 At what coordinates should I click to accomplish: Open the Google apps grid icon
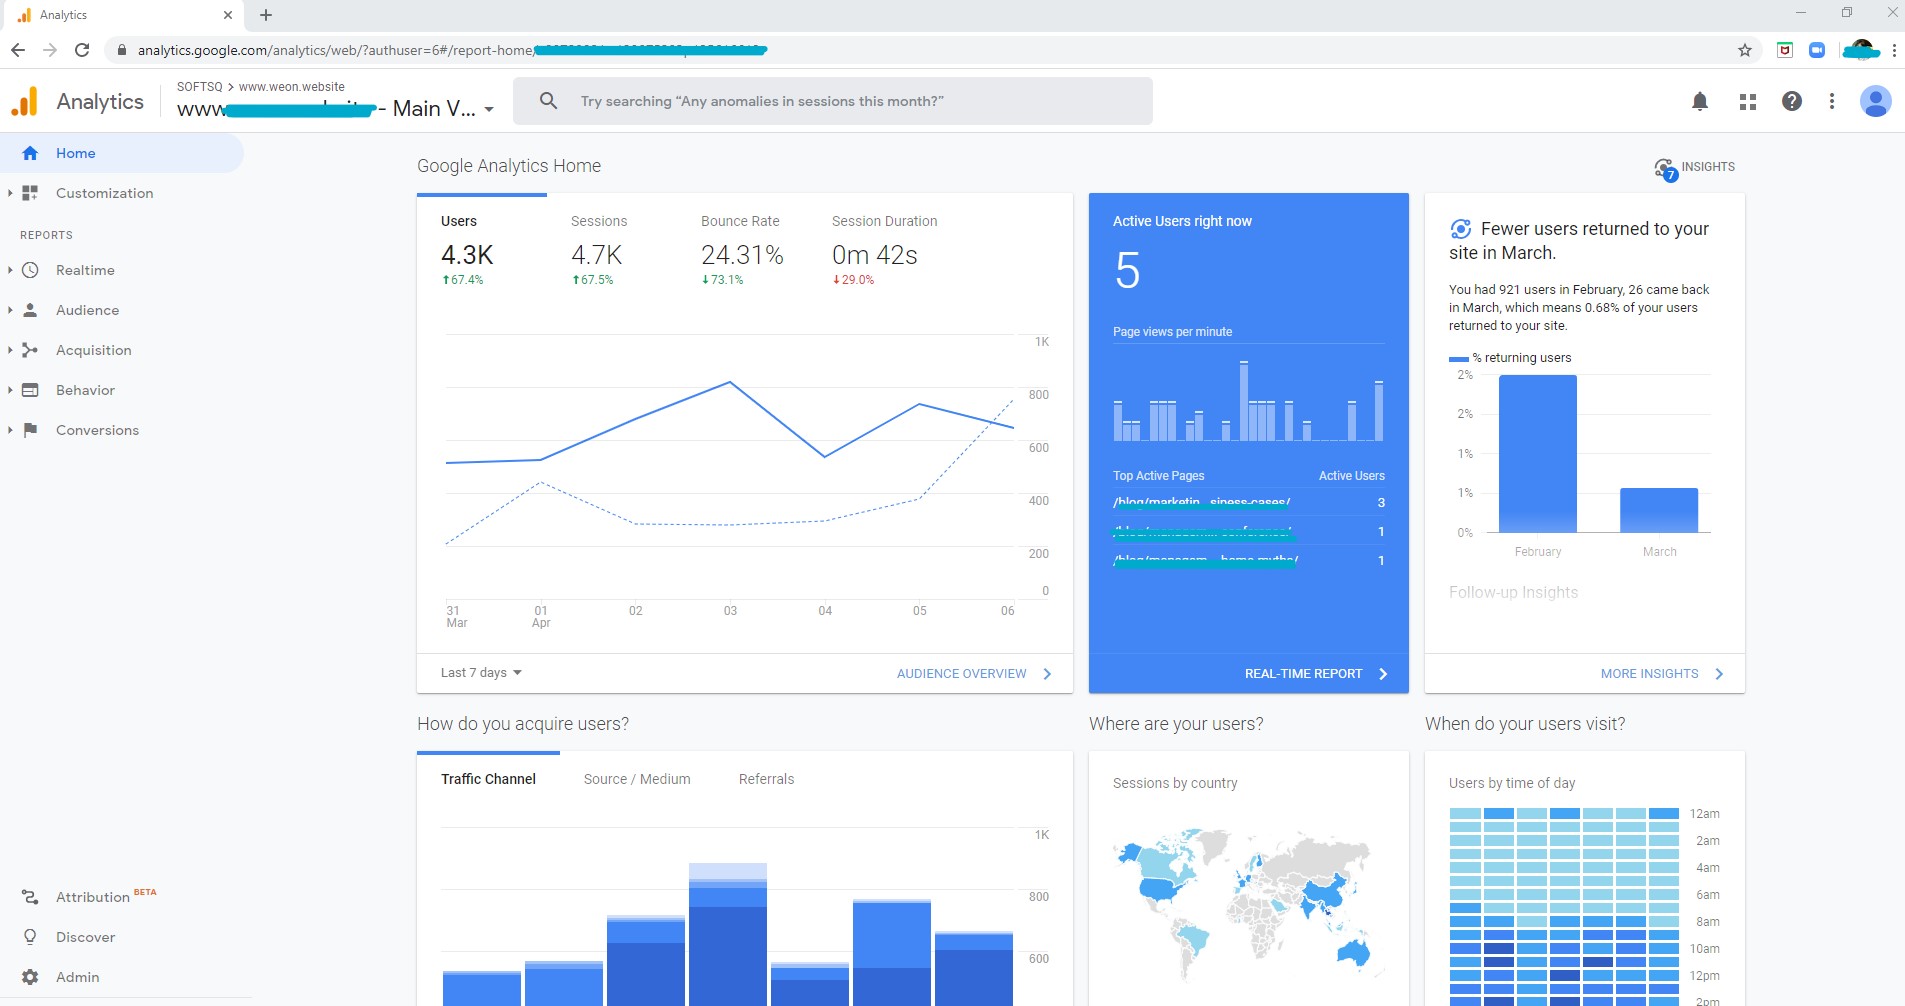[x=1747, y=101]
